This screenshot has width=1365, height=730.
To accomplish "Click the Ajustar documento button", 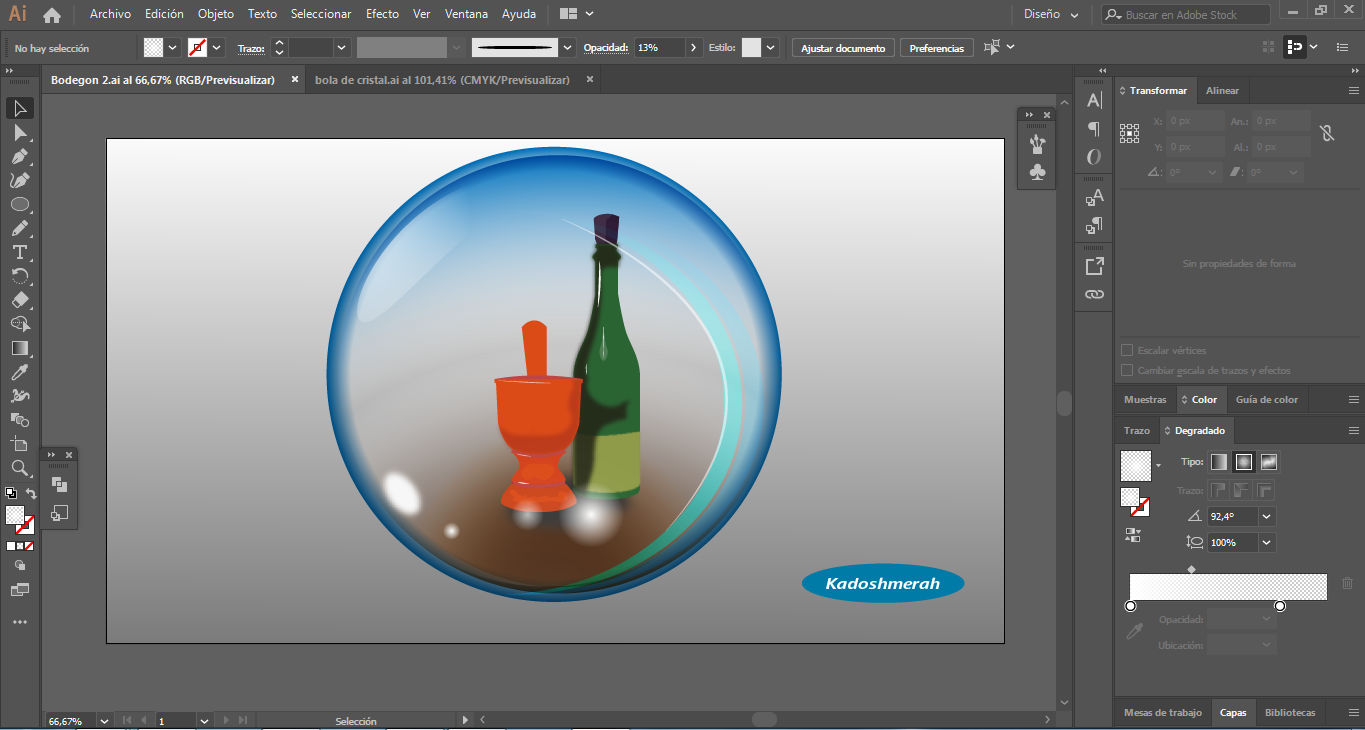I will point(843,48).
